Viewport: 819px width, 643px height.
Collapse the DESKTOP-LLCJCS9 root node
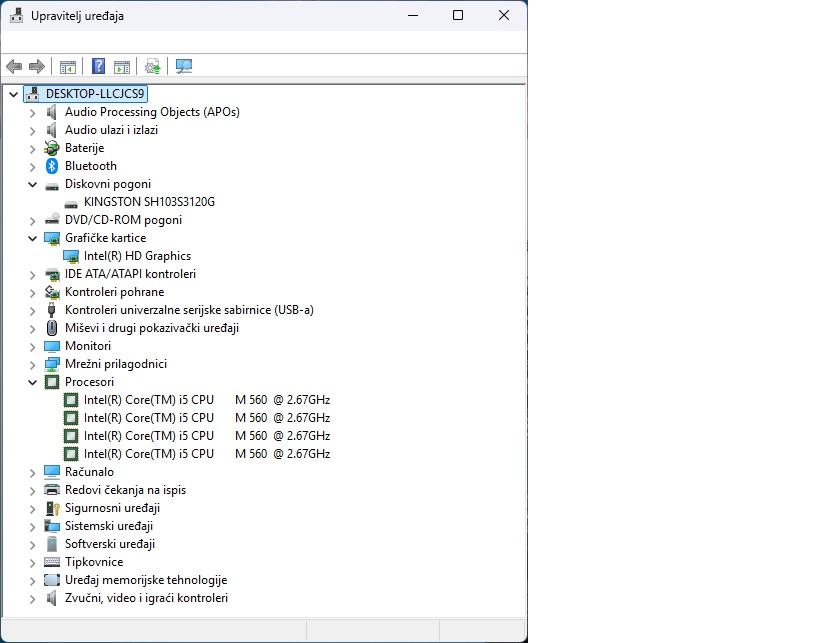14,95
